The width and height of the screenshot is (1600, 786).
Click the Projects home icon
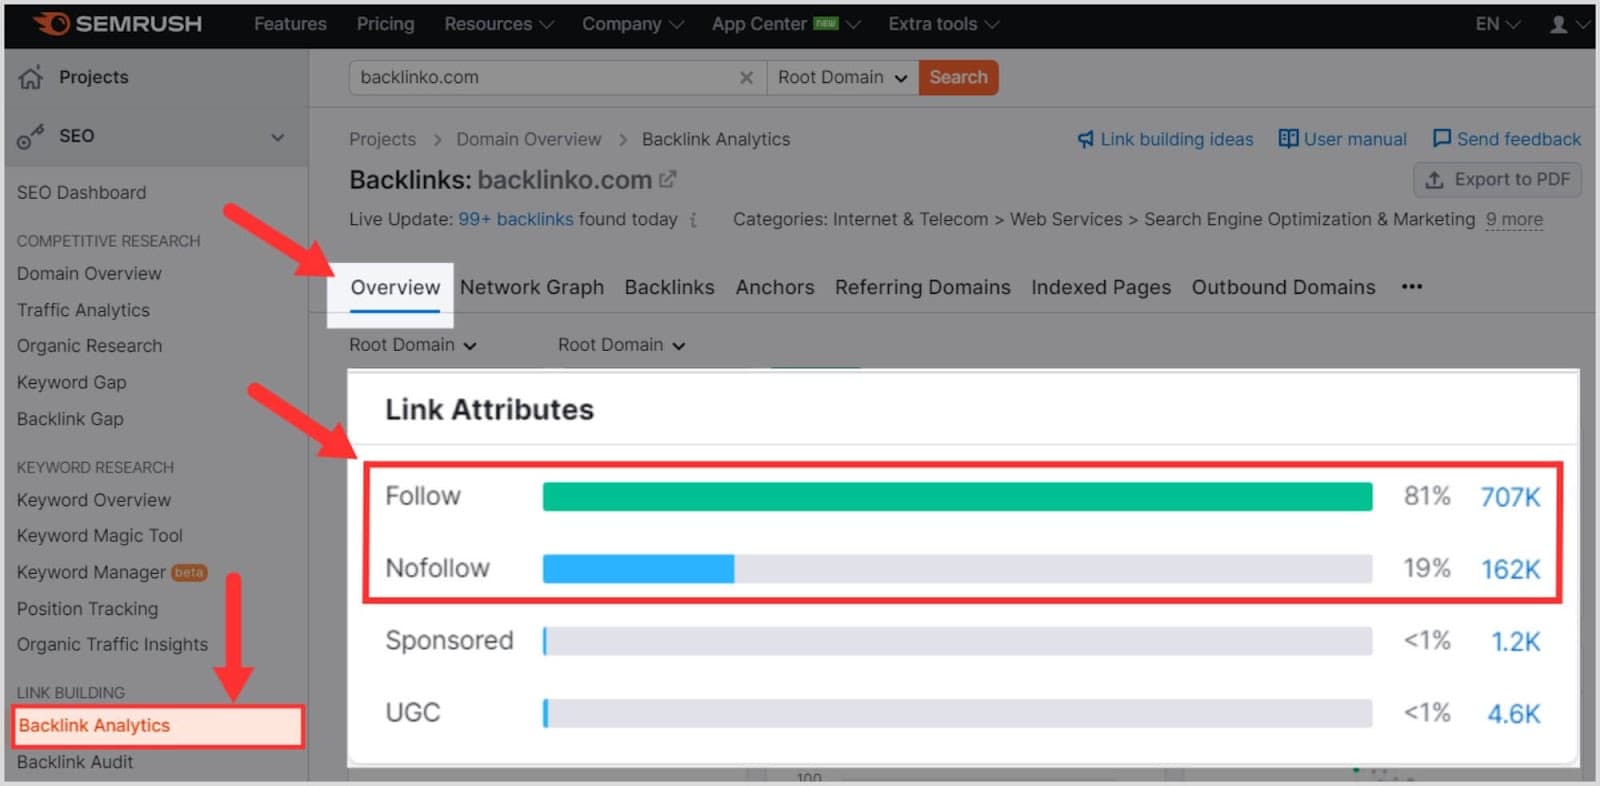tap(31, 78)
